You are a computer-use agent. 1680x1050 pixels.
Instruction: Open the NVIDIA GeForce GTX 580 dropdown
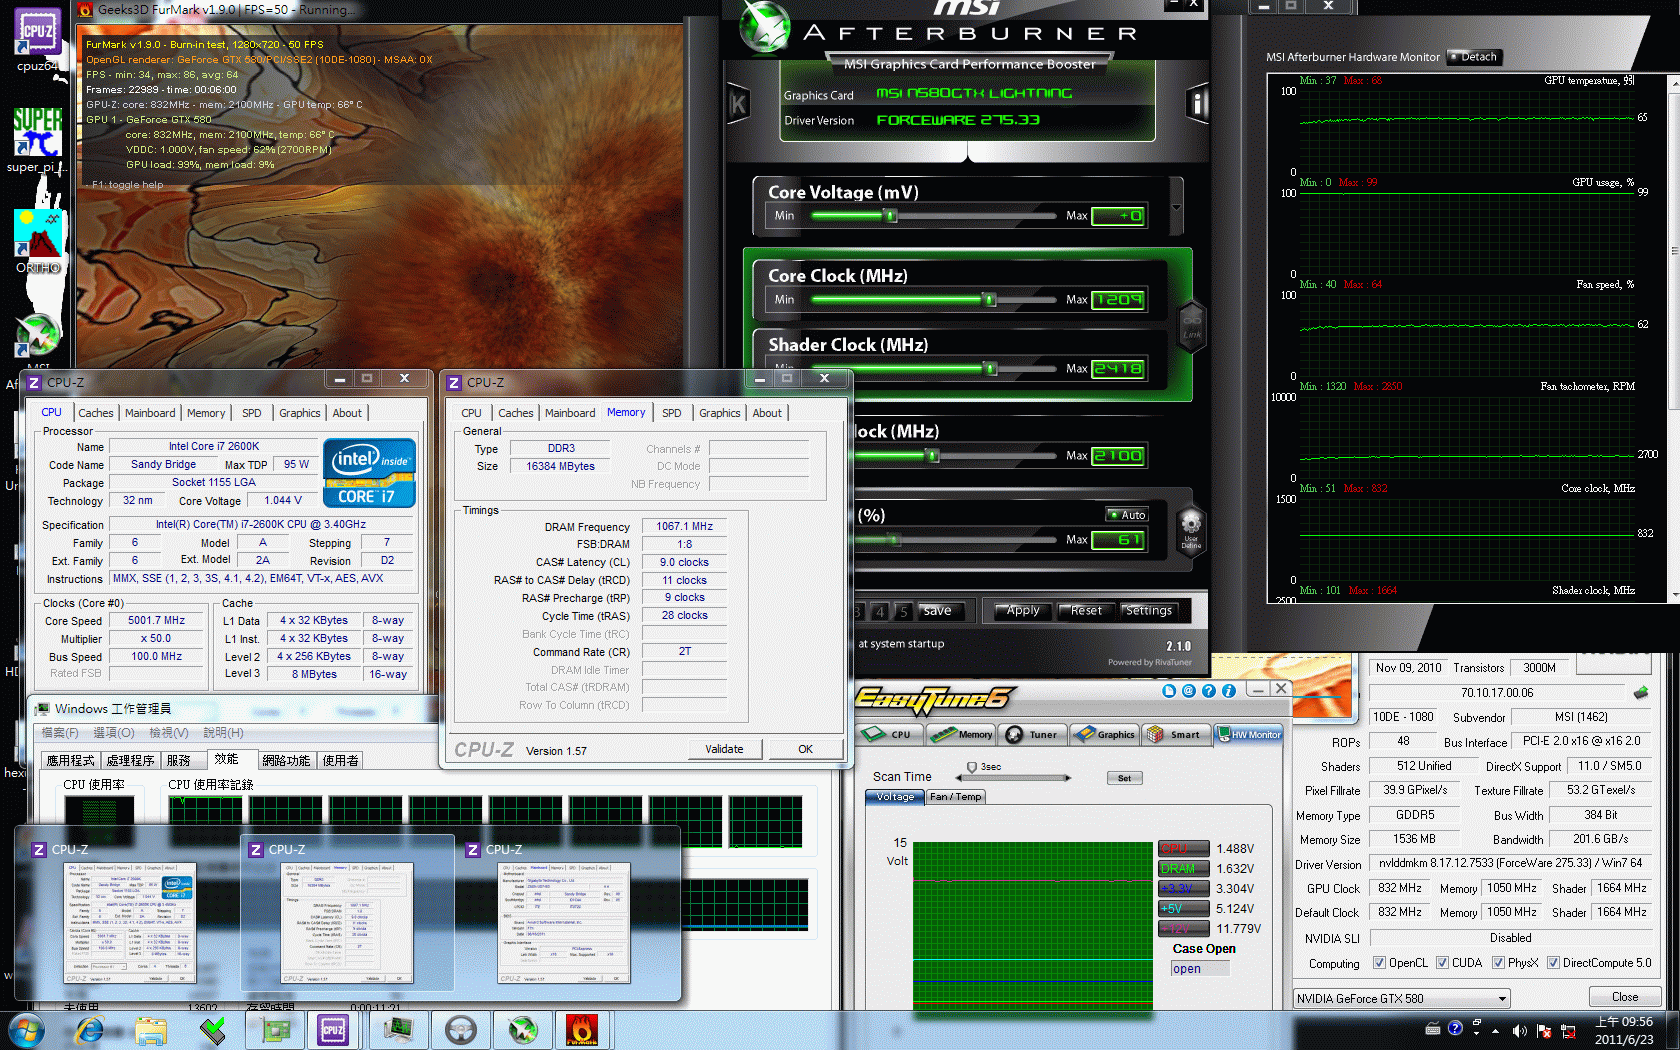tap(1400, 998)
